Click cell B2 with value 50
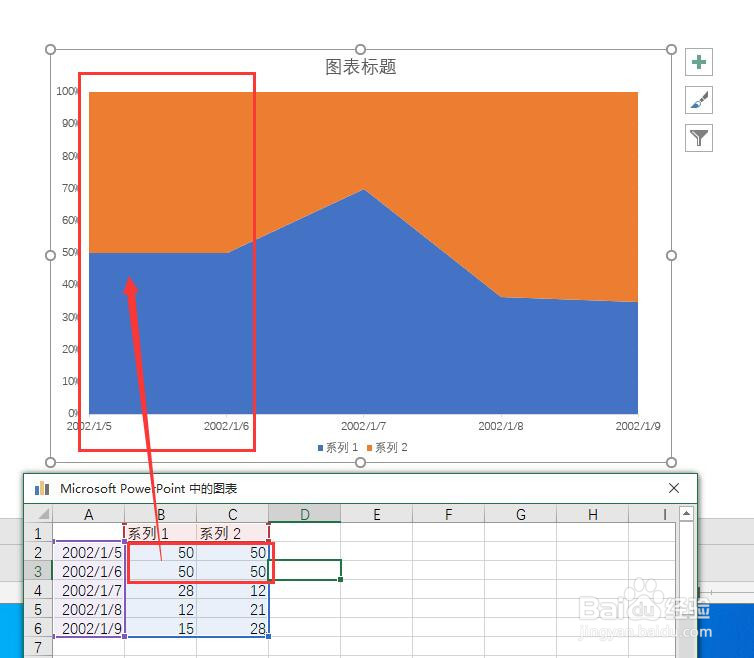 tap(161, 552)
